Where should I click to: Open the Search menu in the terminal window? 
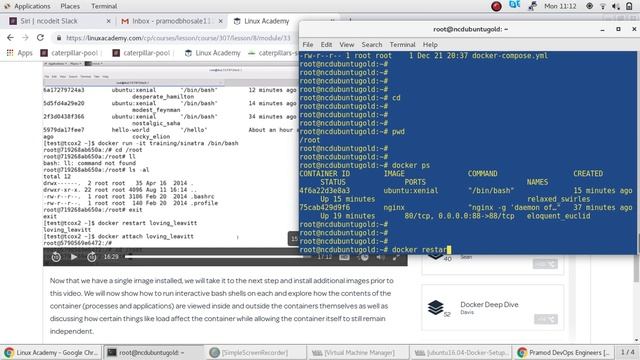[372, 44]
